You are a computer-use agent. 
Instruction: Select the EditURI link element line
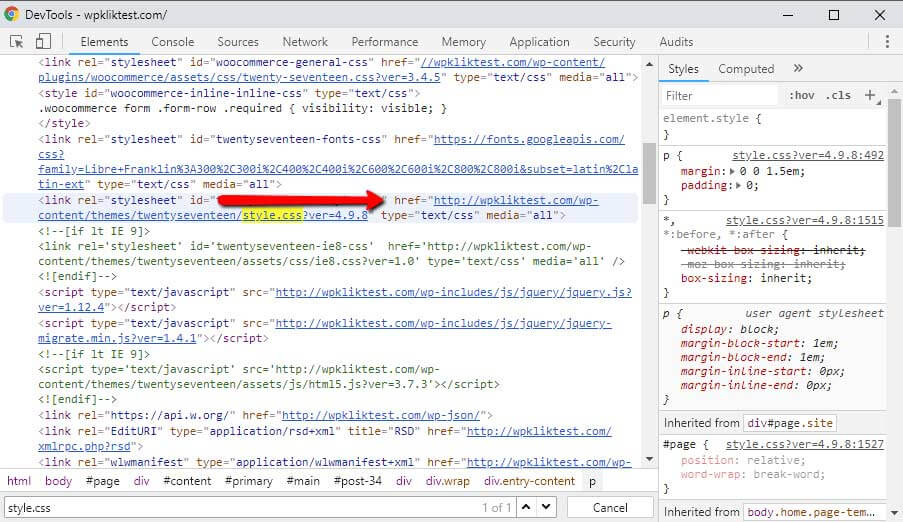[325, 438]
